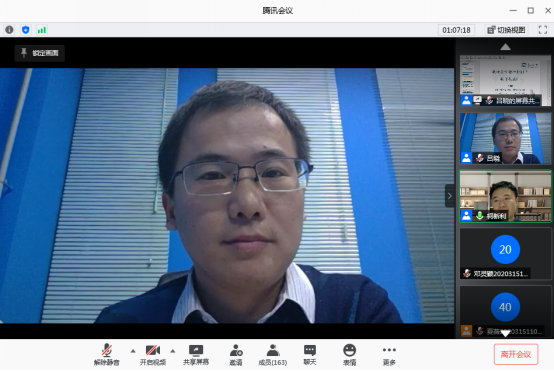The width and height of the screenshot is (554, 371).
Task: Open the emoji reactions (表情) icon
Action: point(349,355)
